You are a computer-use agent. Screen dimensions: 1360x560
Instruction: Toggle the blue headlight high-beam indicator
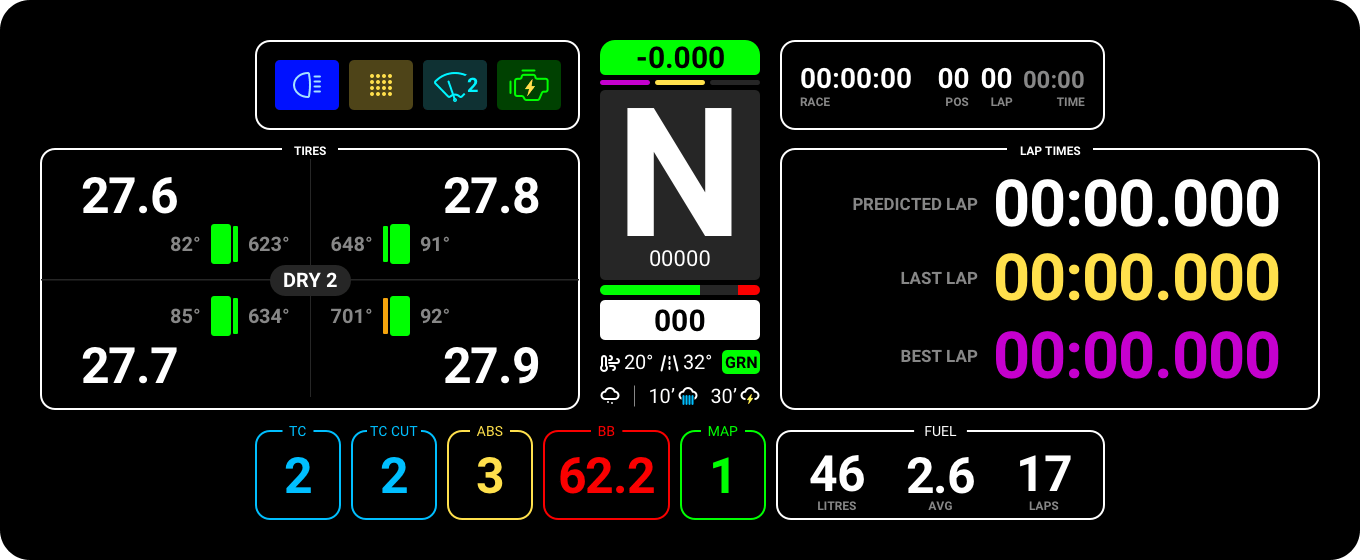pyautogui.click(x=307, y=85)
